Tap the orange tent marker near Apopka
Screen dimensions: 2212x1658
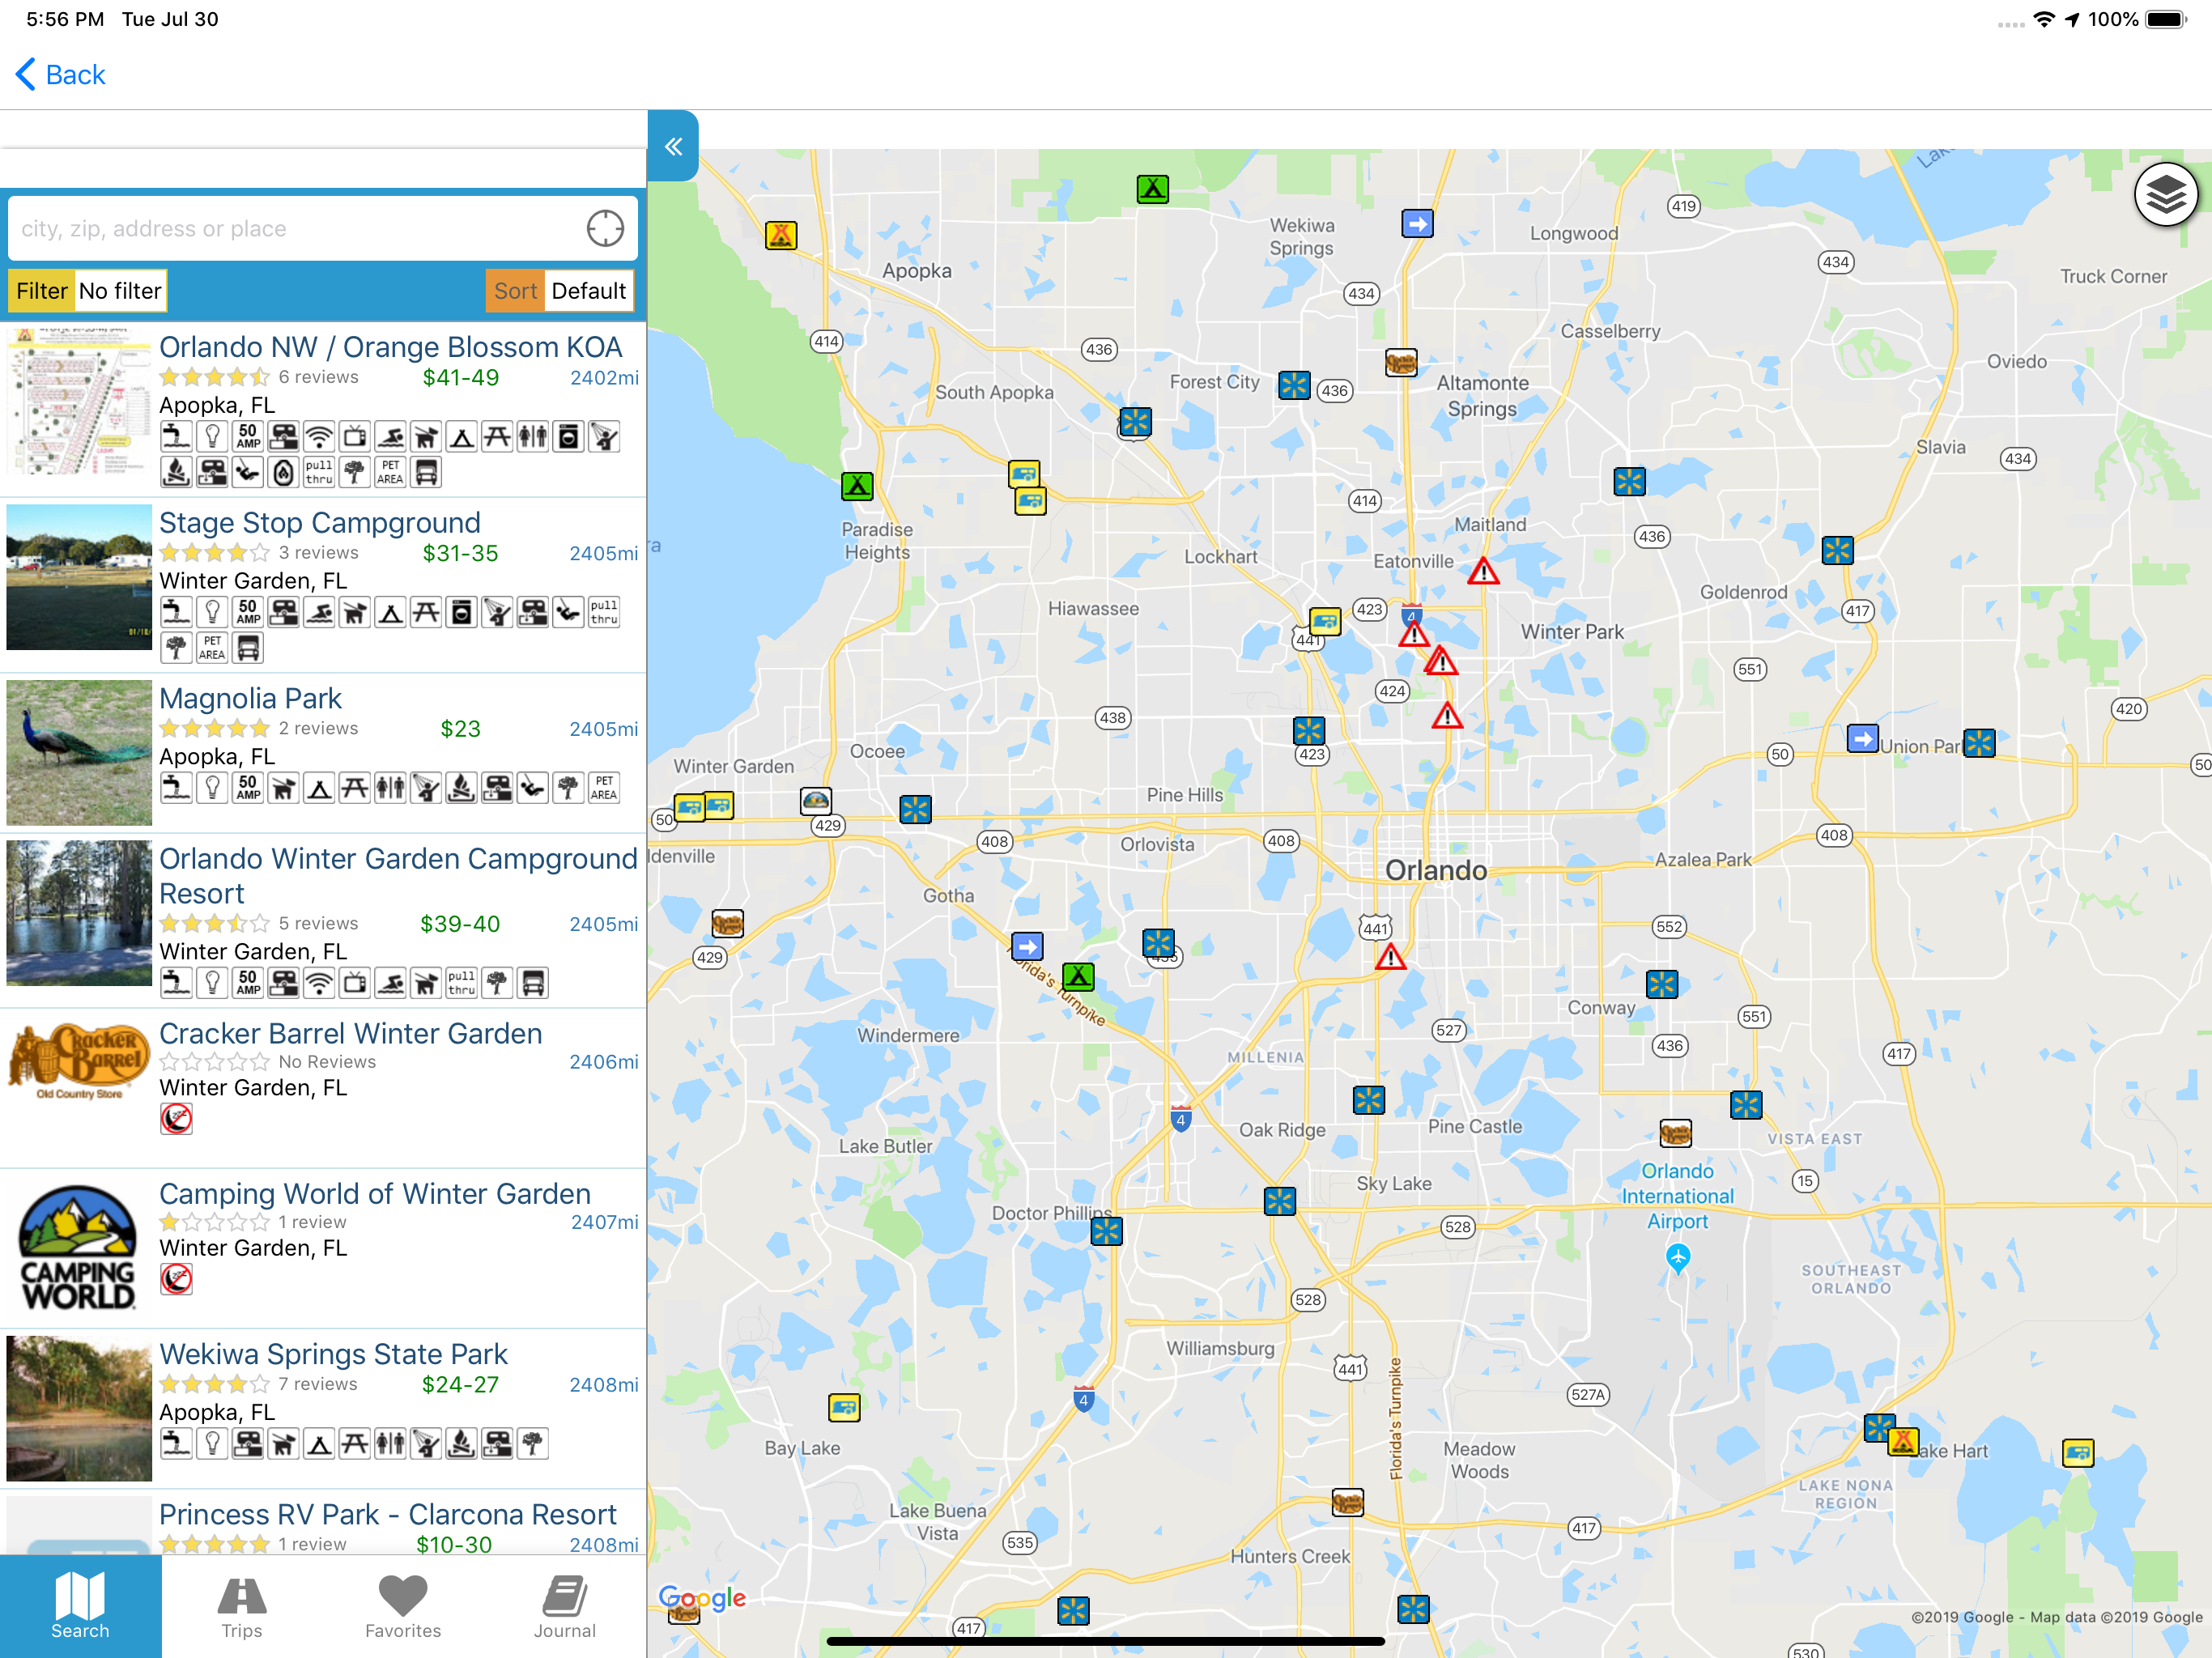tap(780, 235)
